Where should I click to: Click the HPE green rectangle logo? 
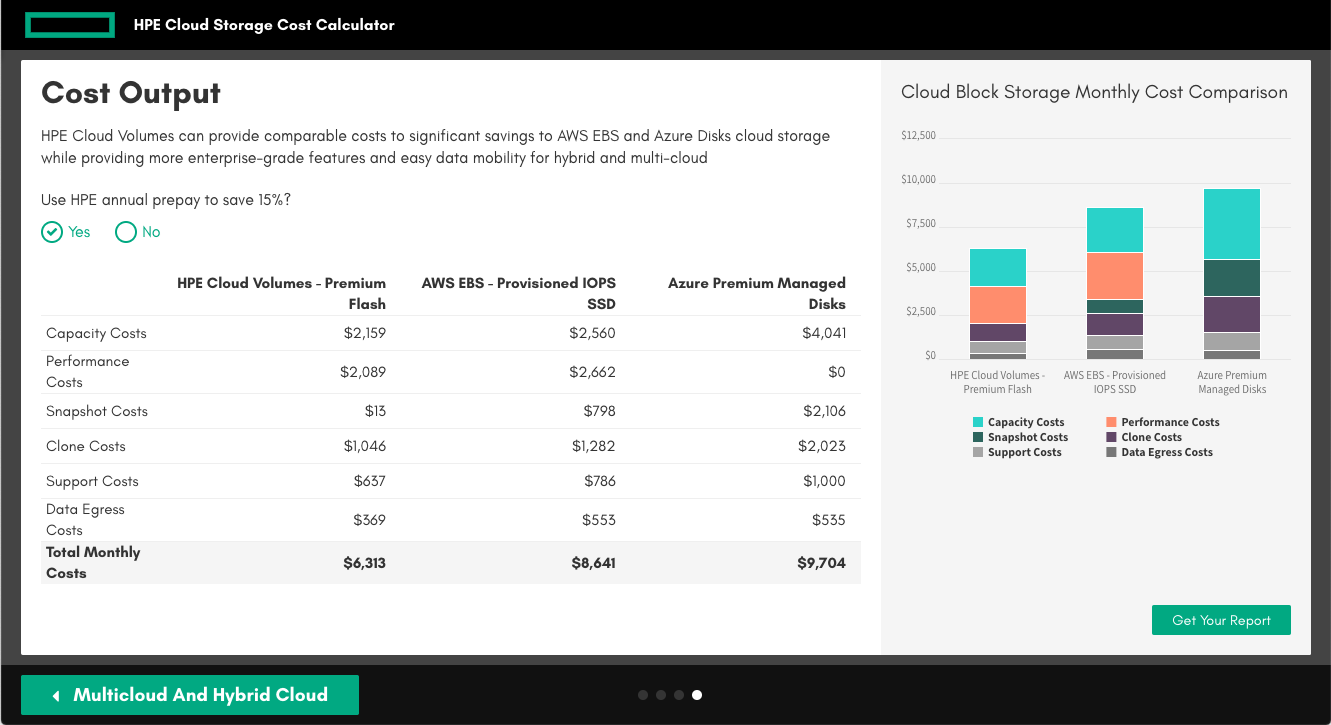(x=69, y=25)
